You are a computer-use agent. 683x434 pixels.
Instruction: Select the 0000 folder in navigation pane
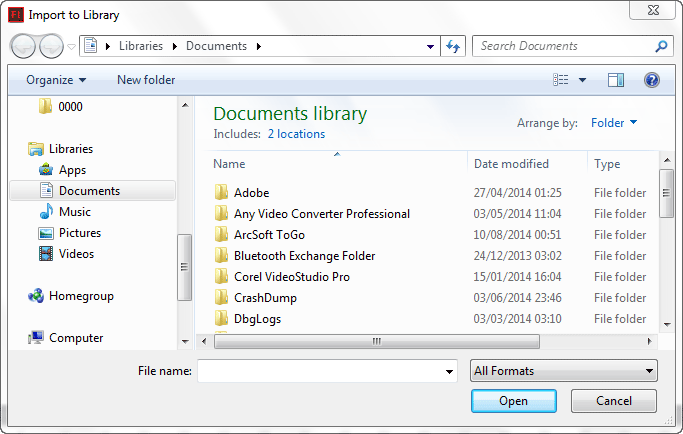61,107
